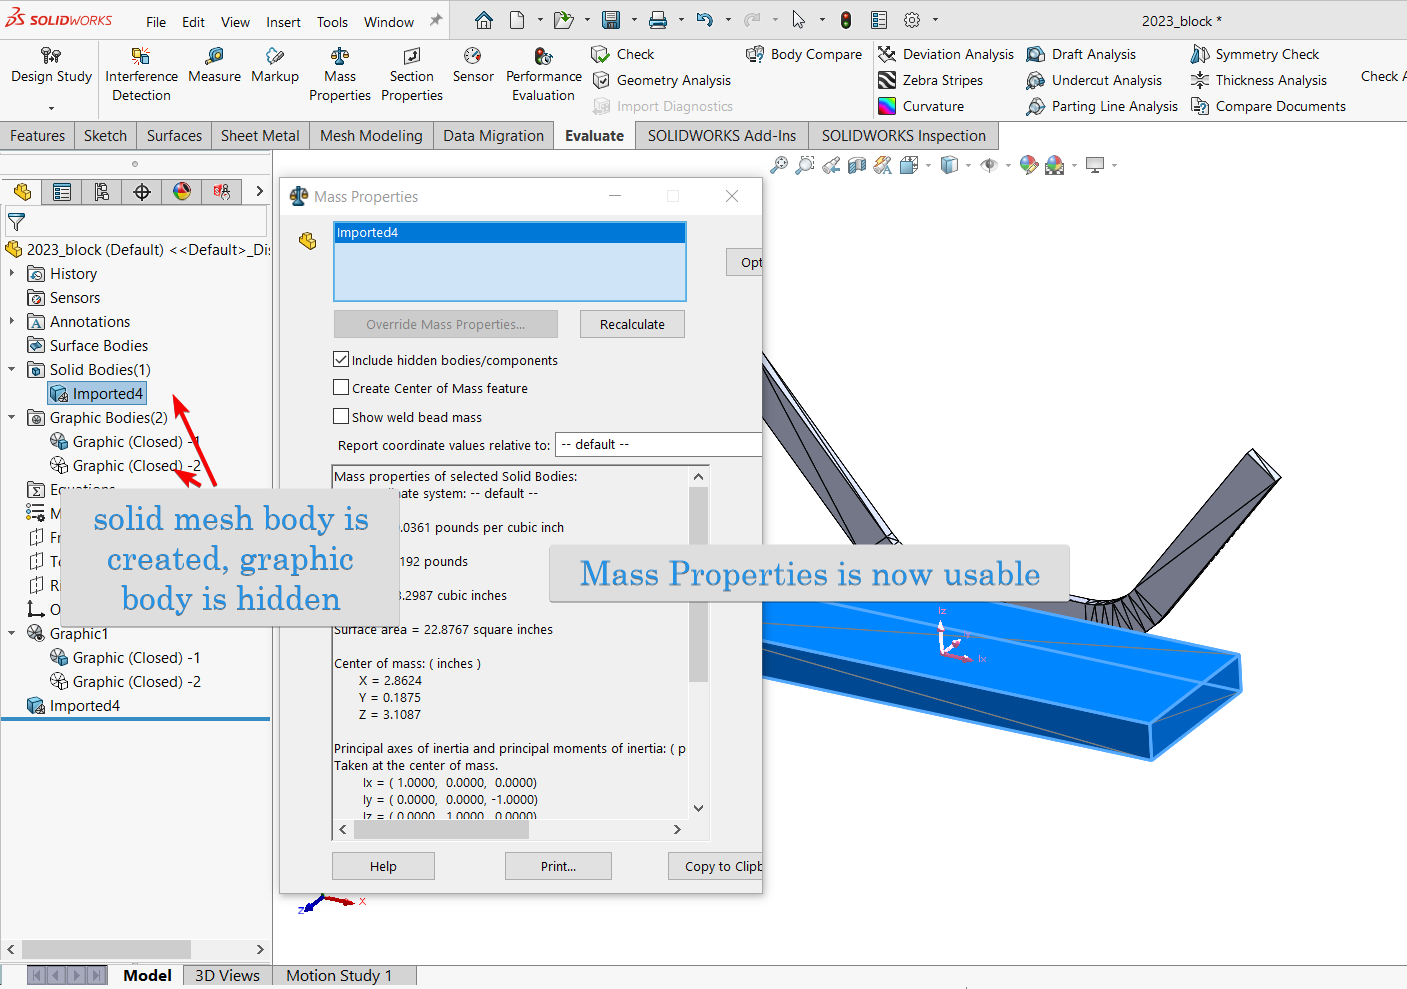Enable Create Center of Mass feature
Screen dimensions: 1407x989
tap(341, 387)
